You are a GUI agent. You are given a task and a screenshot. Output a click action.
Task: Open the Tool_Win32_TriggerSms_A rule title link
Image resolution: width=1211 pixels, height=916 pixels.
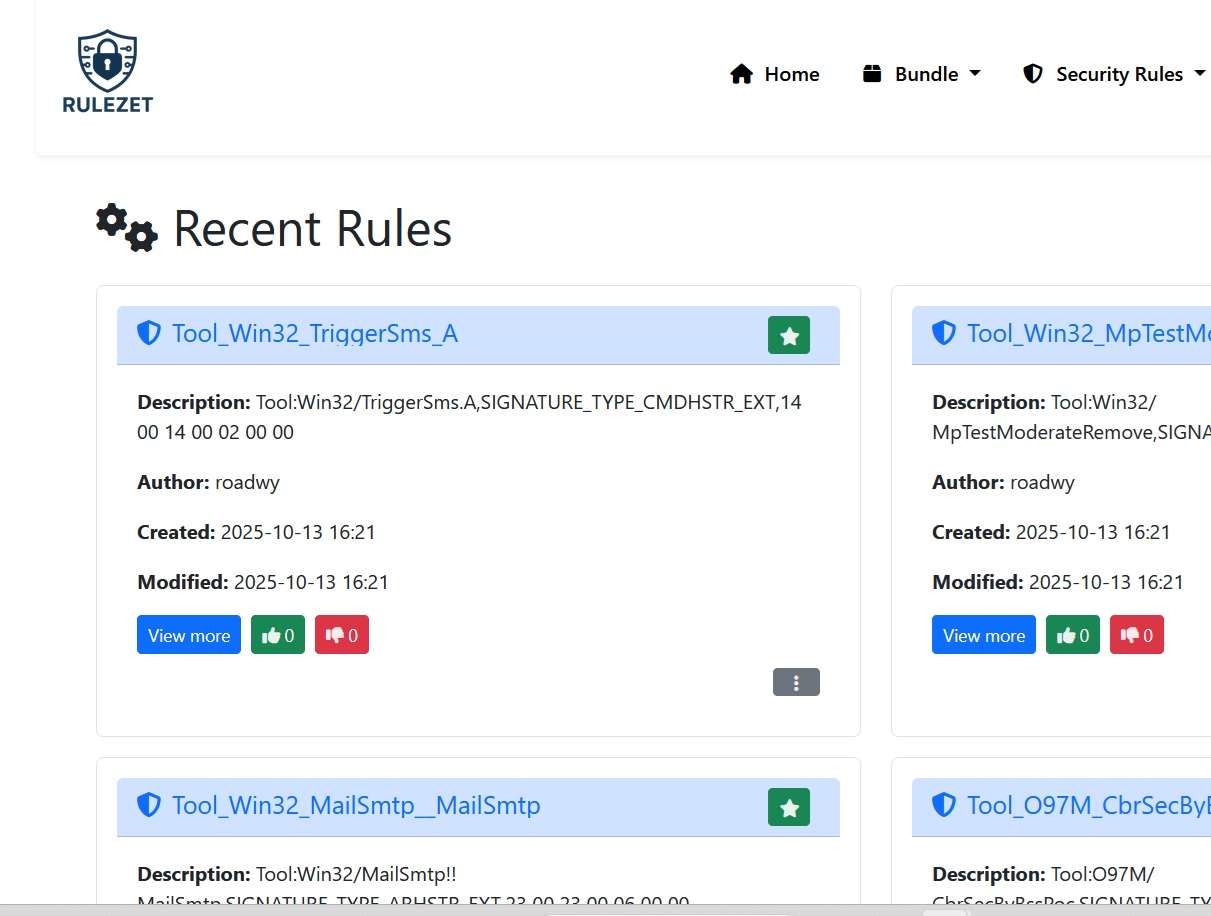click(x=315, y=334)
